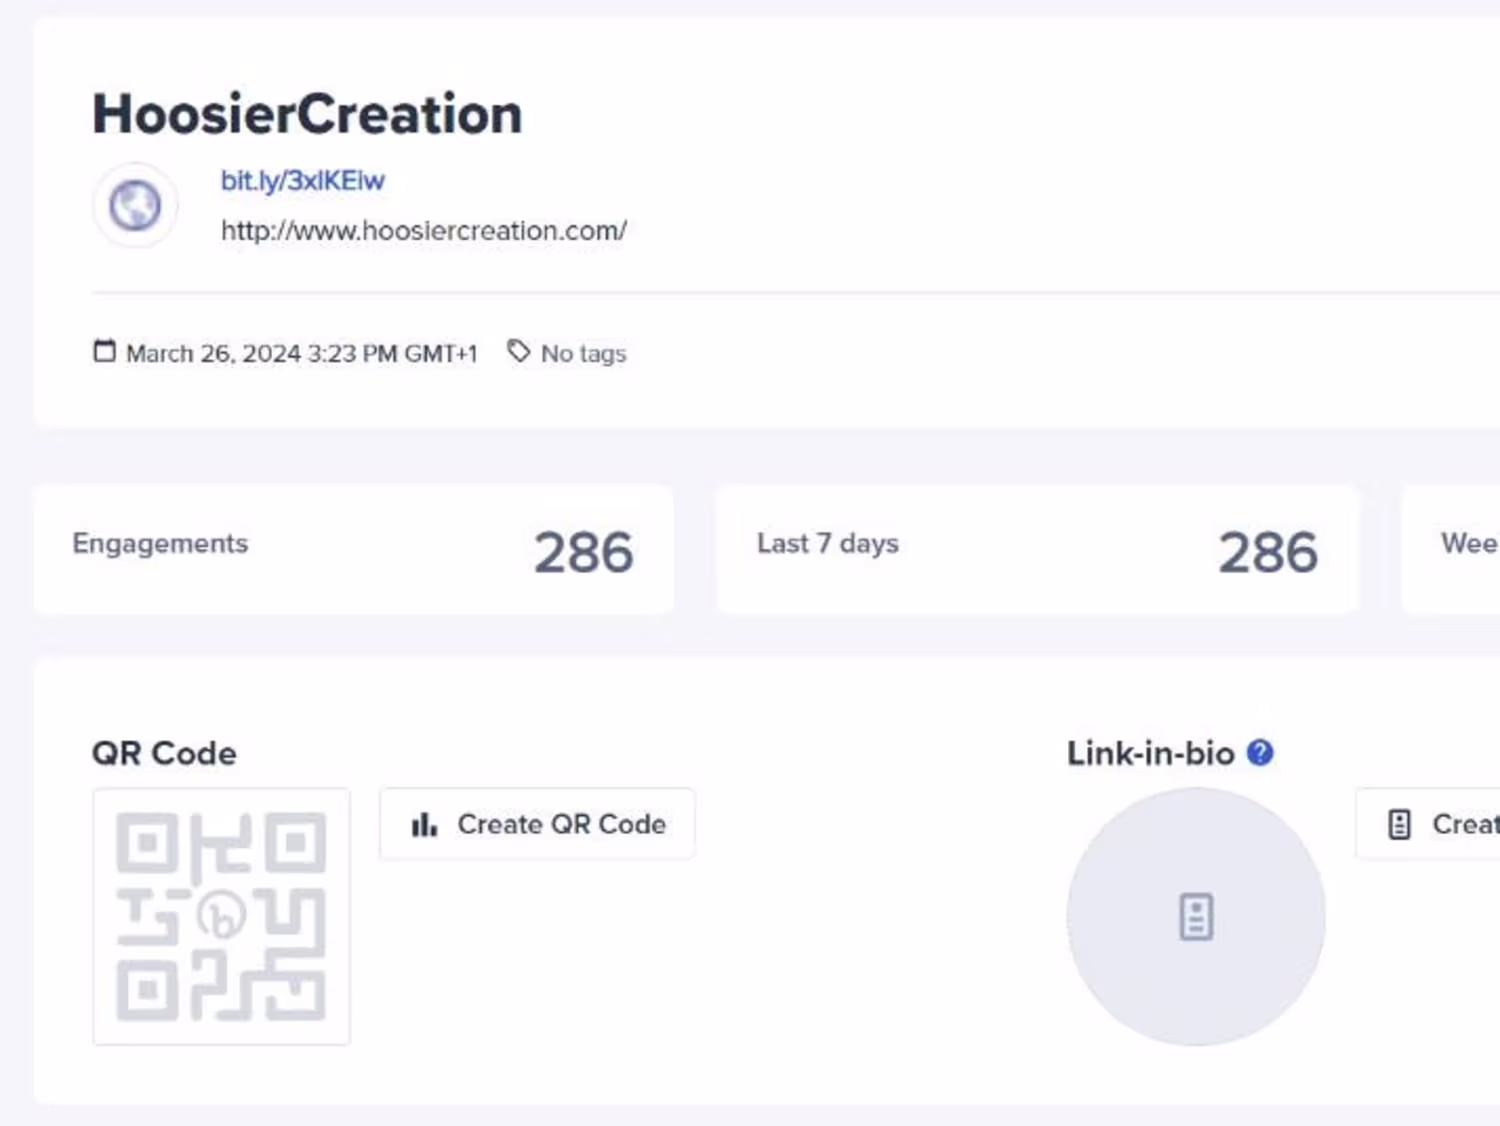Click the 286 count in Last 7 days
The height and width of the screenshot is (1126, 1500).
[x=1267, y=552]
